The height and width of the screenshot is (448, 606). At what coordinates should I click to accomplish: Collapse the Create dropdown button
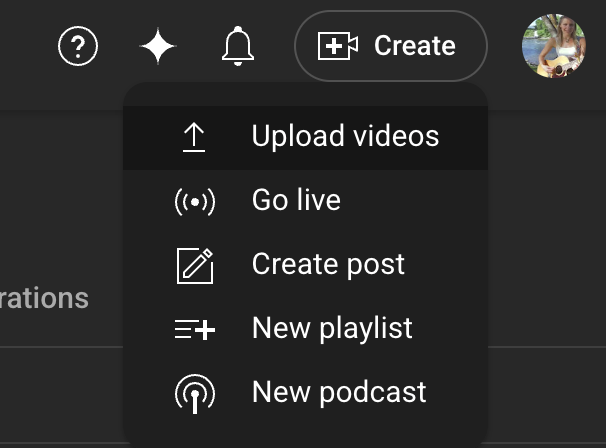[x=390, y=46]
